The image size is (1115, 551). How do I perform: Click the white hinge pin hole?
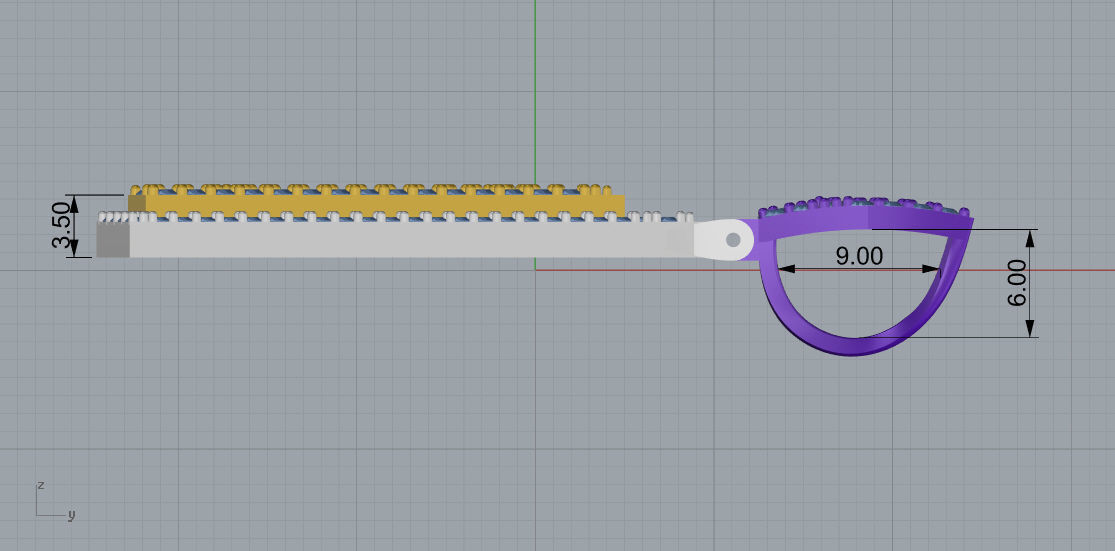[x=733, y=240]
